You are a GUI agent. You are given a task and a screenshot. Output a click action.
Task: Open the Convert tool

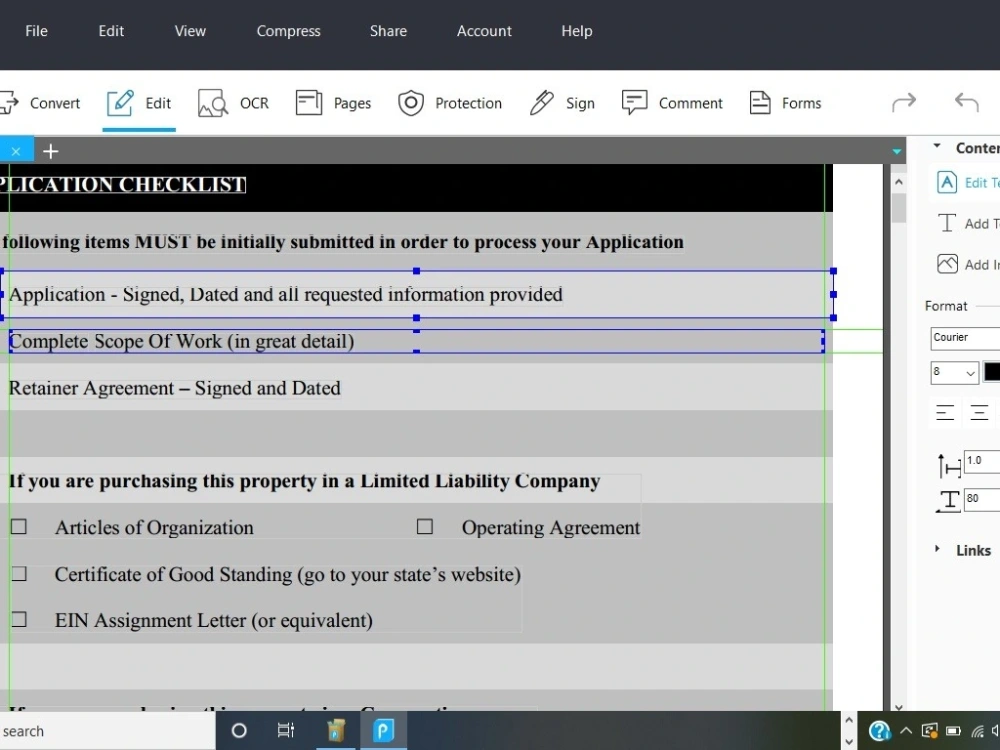click(40, 103)
